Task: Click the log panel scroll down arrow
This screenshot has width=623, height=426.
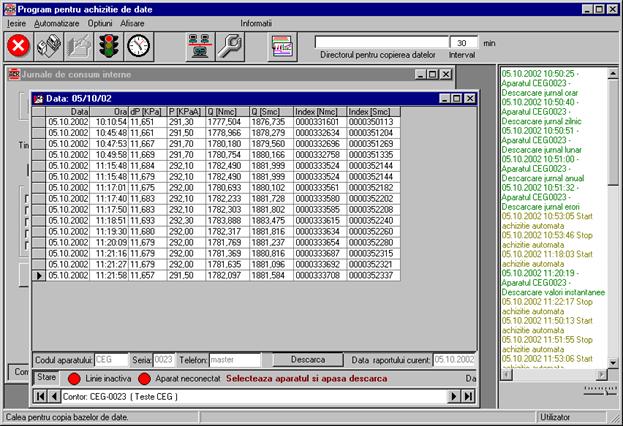Action: click(x=613, y=362)
